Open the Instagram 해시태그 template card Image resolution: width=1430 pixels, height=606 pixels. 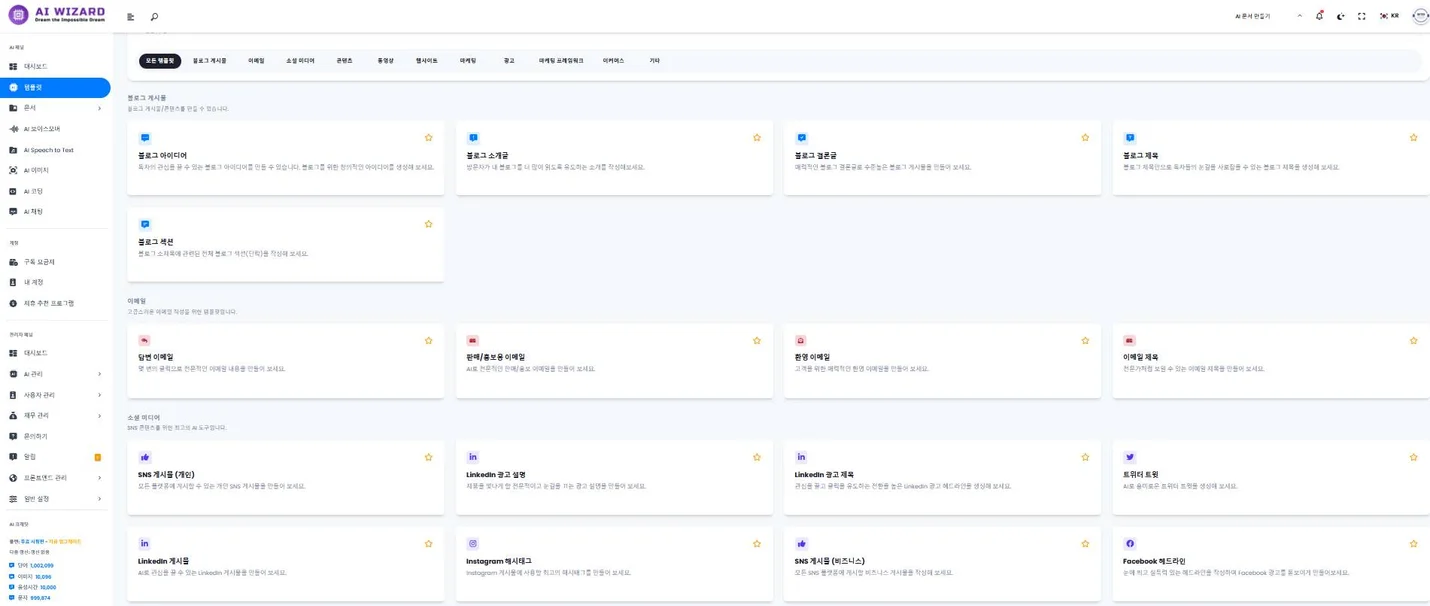[614, 564]
